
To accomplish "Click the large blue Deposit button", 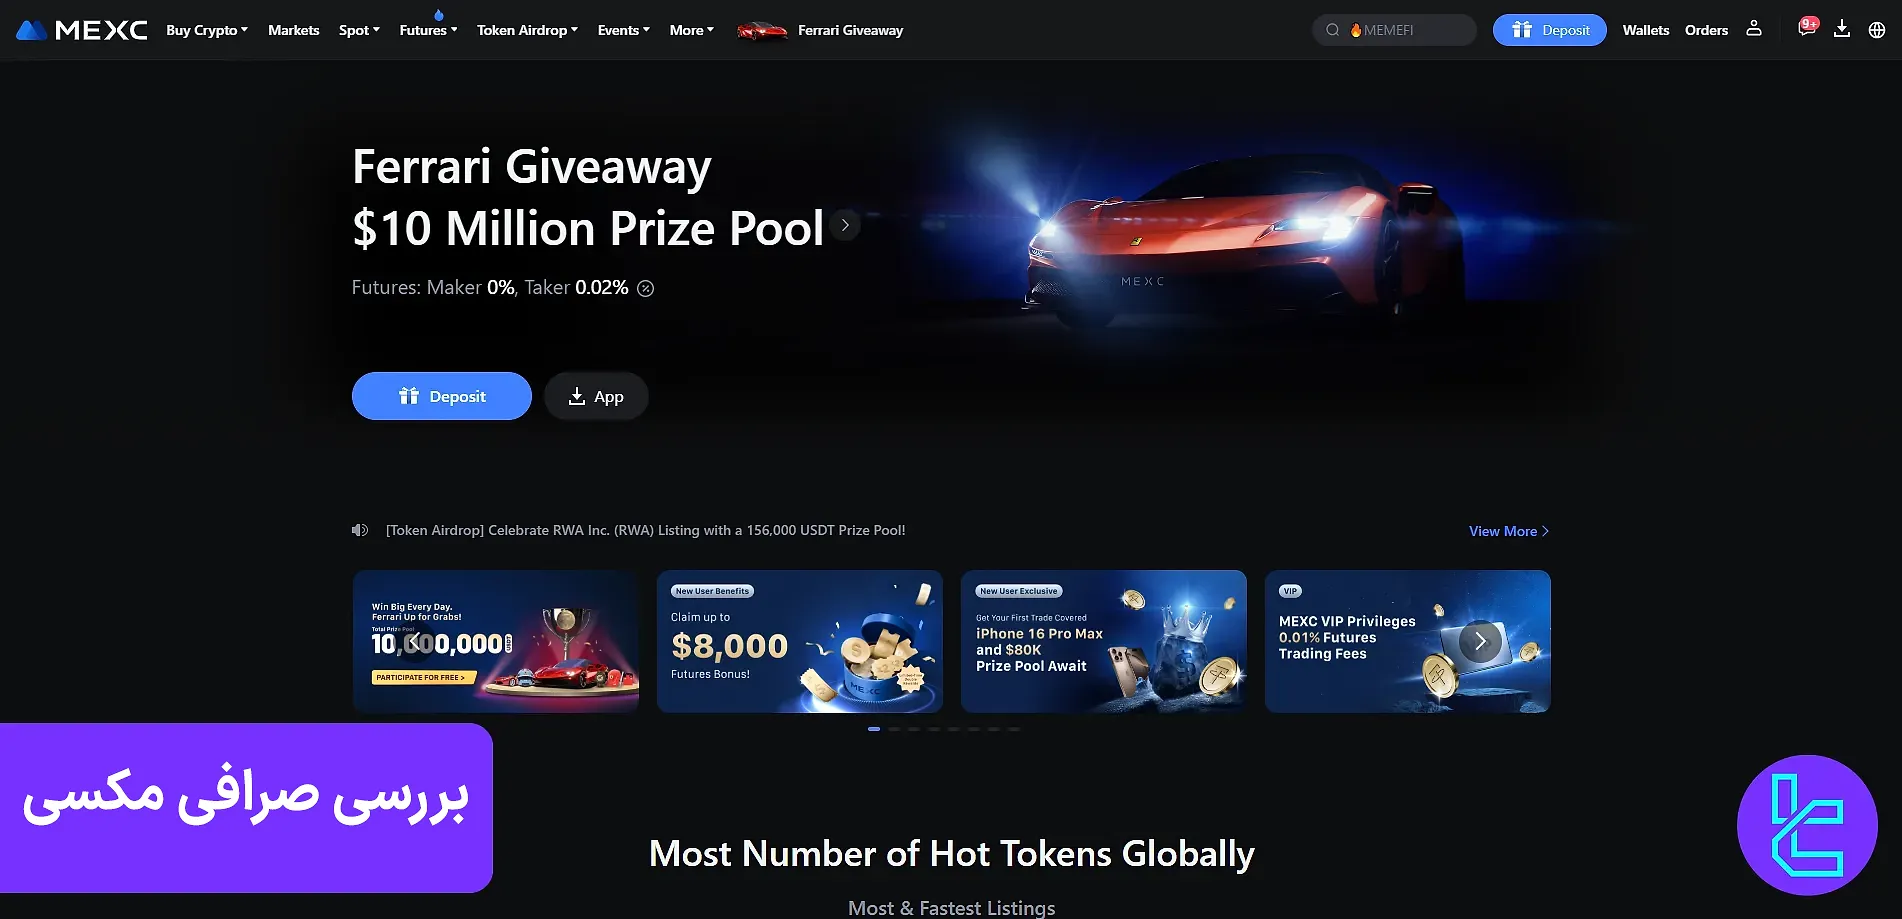I will (442, 396).
